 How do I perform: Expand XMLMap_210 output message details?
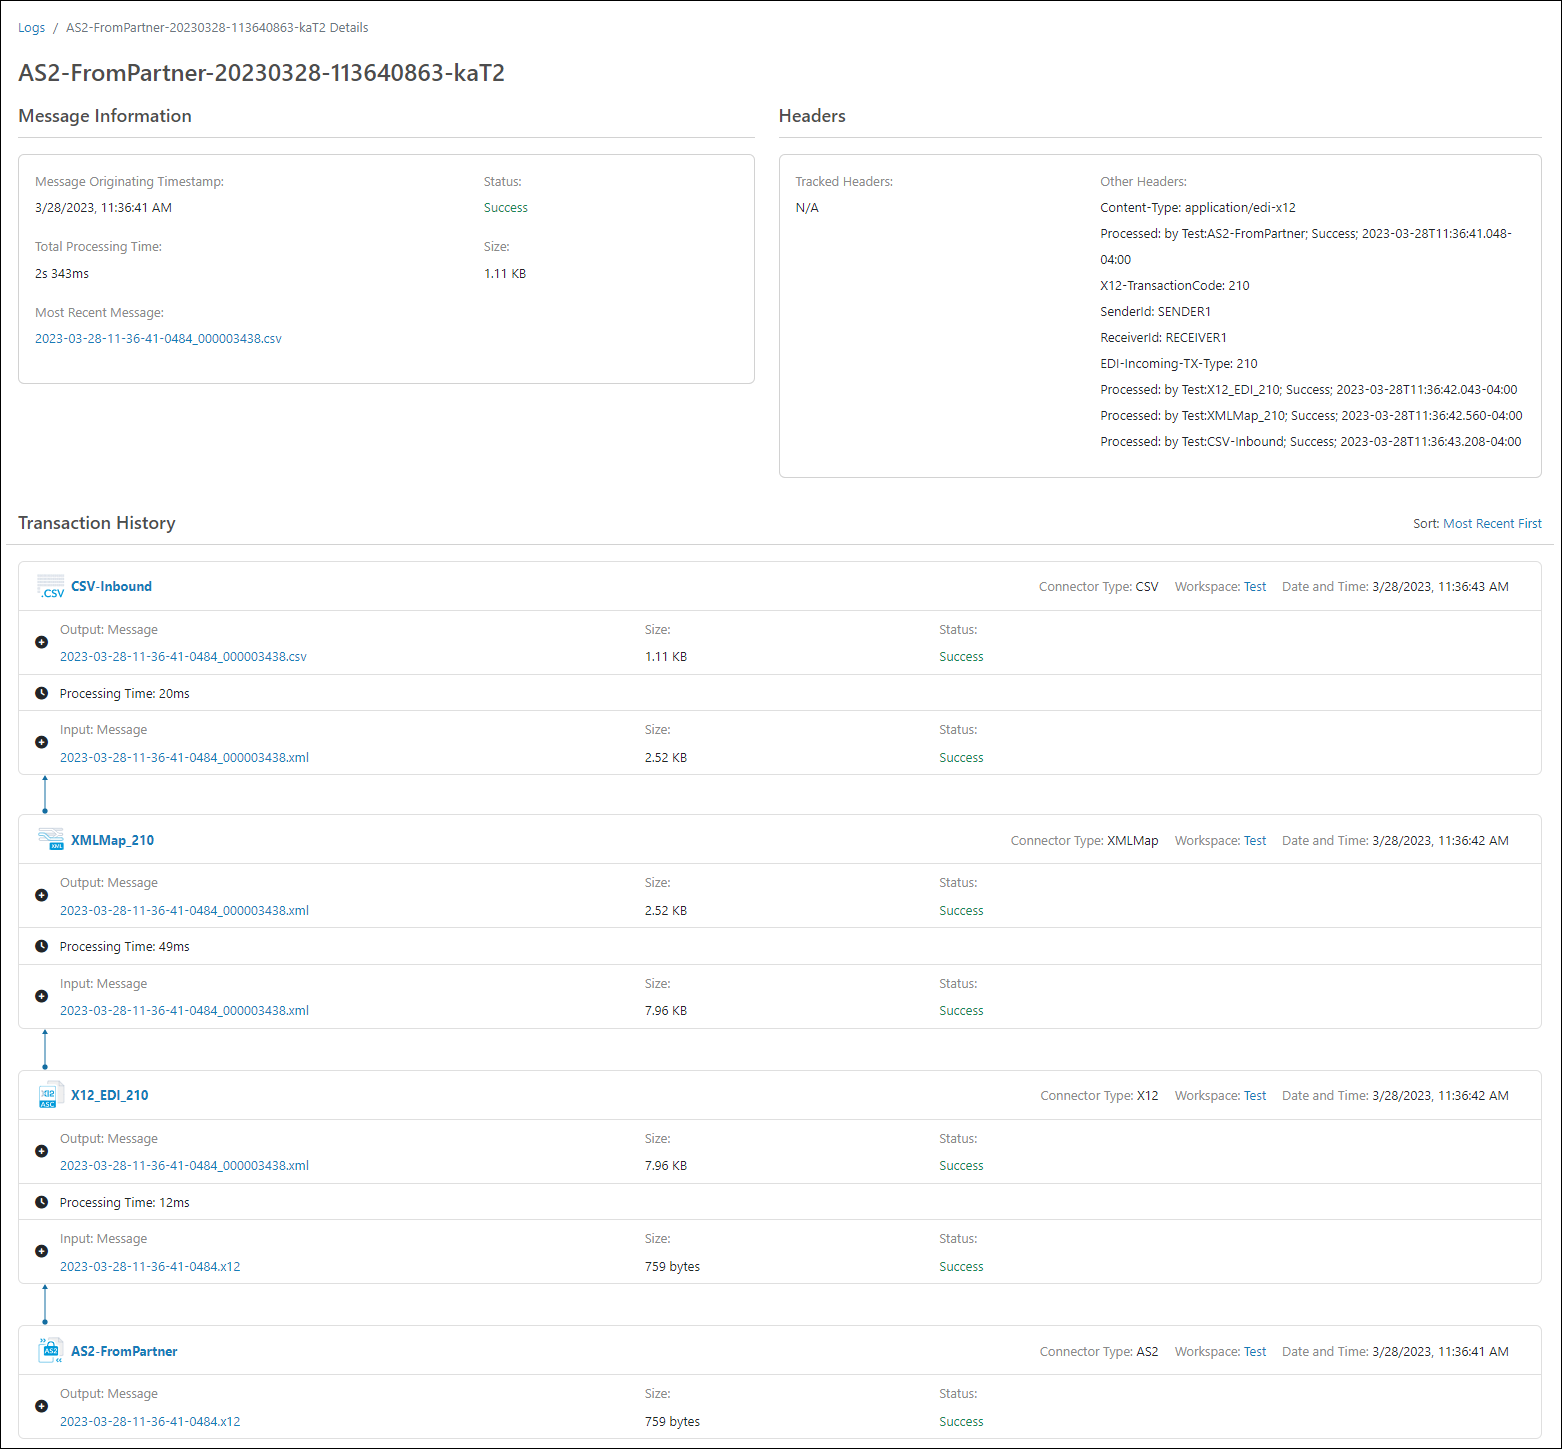(41, 895)
